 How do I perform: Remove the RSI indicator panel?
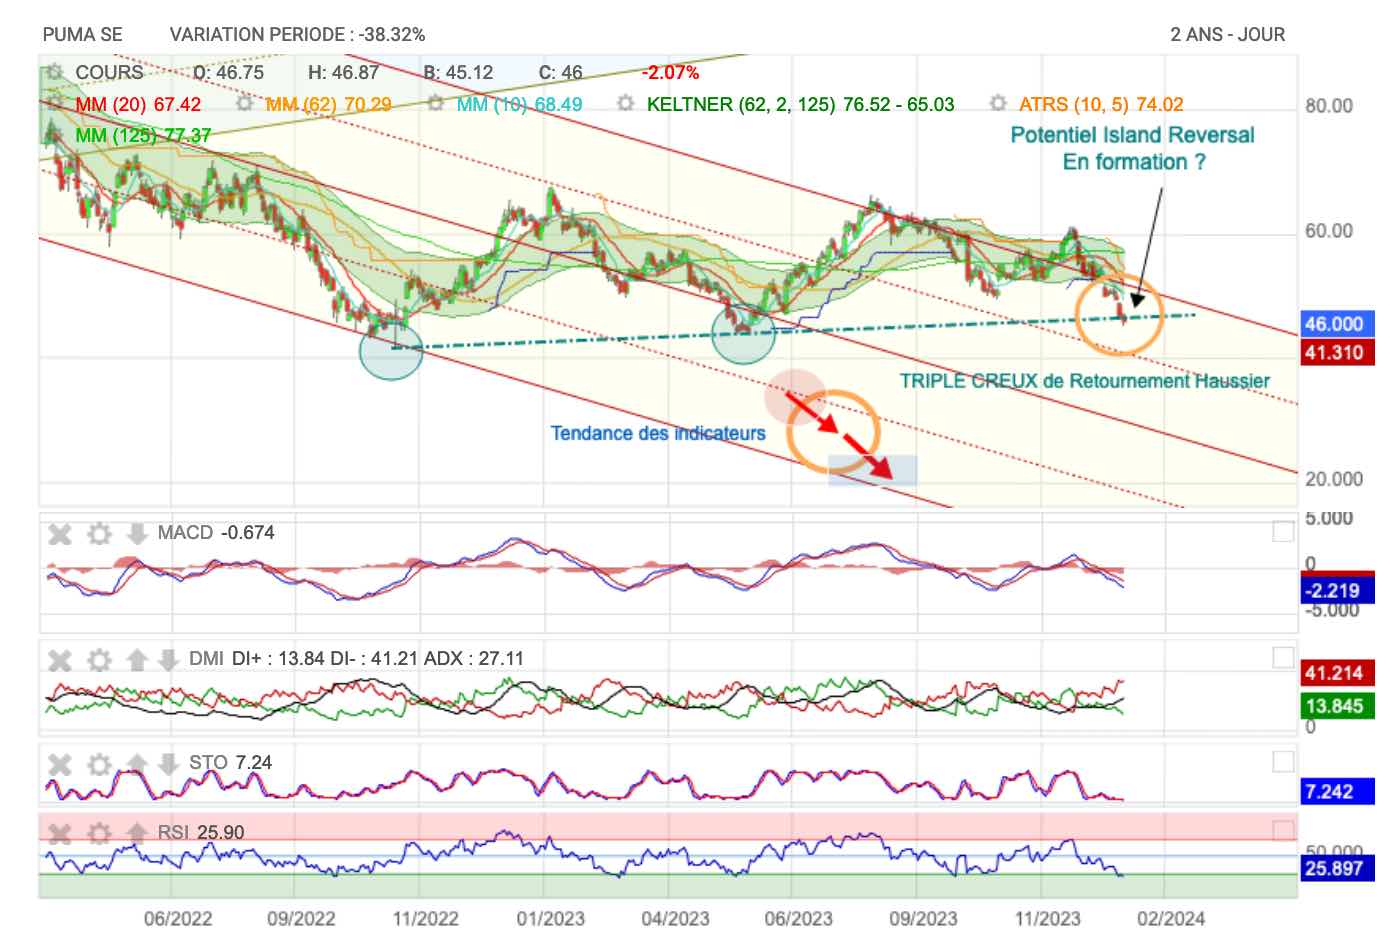click(60, 833)
